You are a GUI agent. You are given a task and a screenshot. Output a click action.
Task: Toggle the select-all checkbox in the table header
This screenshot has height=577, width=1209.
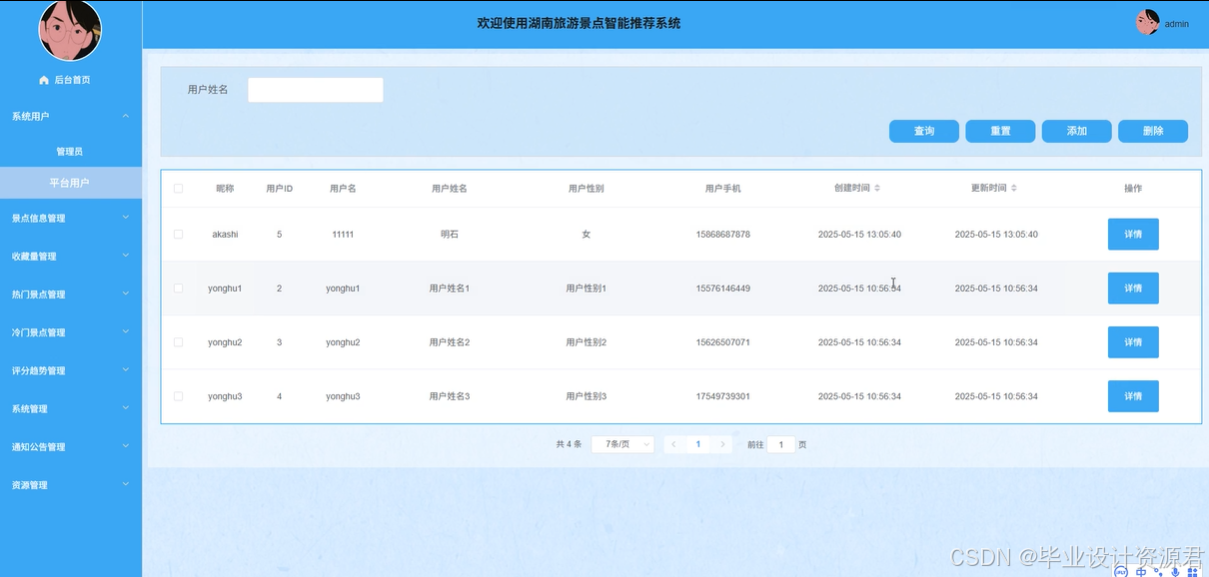coord(178,188)
